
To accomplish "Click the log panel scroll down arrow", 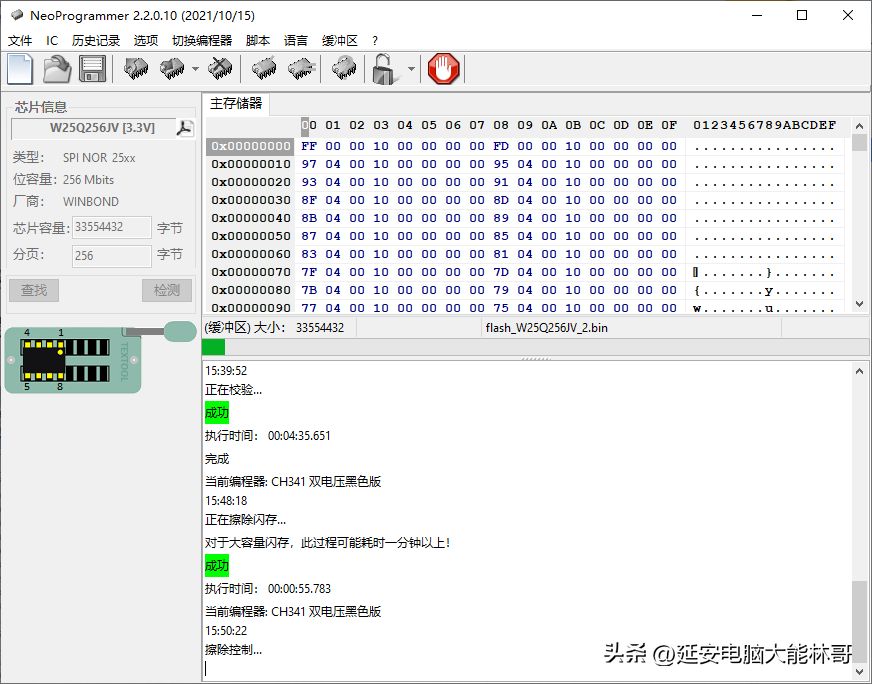I will point(859,670).
